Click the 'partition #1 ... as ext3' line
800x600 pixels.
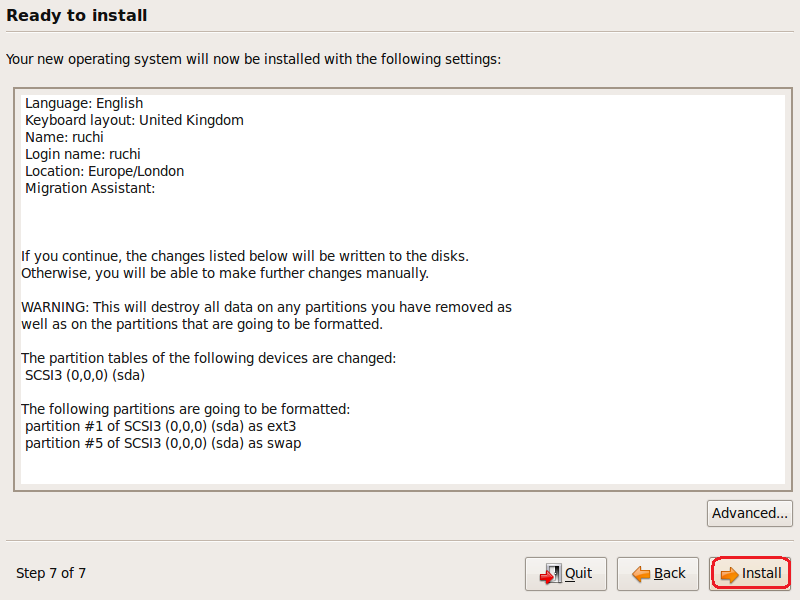click(x=161, y=426)
